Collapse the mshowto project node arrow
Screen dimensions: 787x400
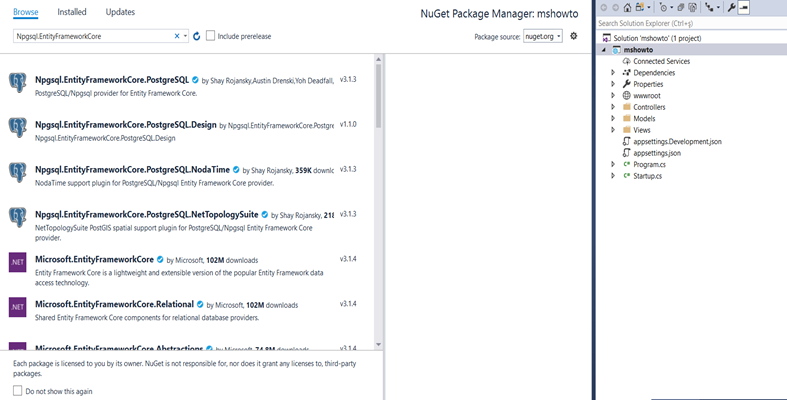604,50
